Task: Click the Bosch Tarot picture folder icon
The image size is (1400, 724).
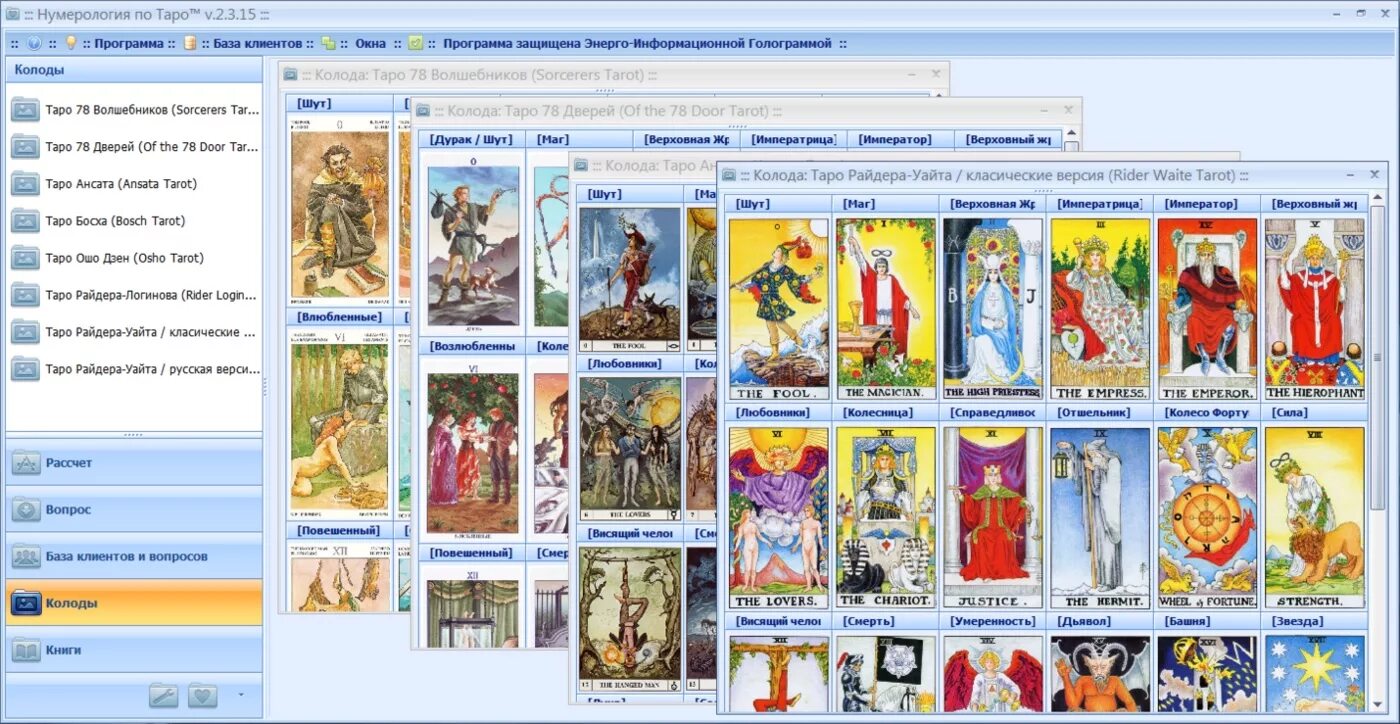Action: click(25, 221)
